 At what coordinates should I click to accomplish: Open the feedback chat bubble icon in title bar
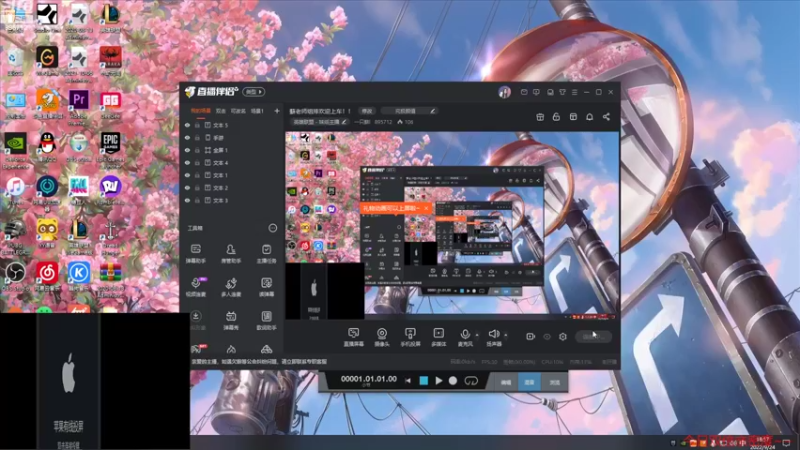tap(536, 92)
